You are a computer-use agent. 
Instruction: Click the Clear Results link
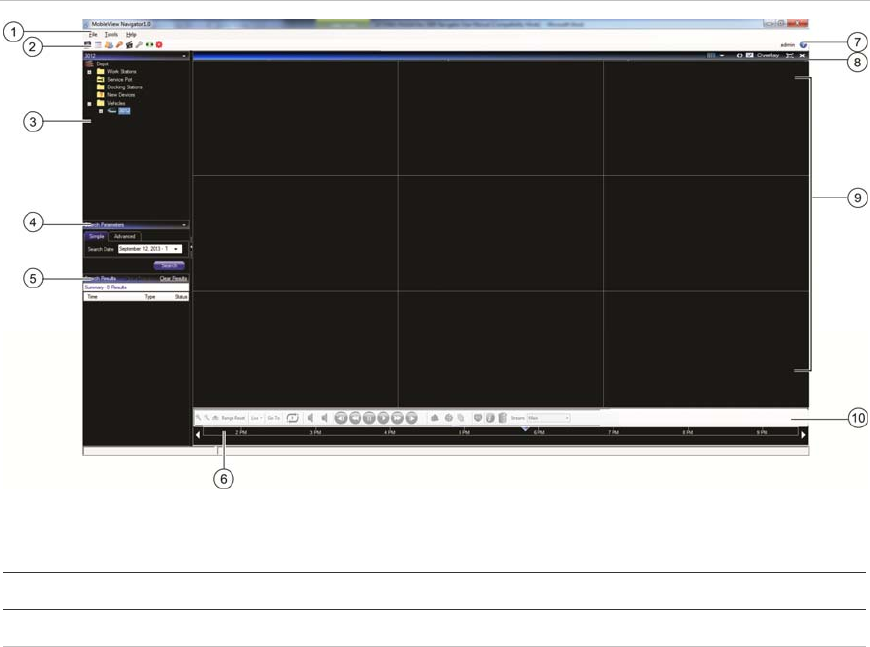(x=173, y=279)
